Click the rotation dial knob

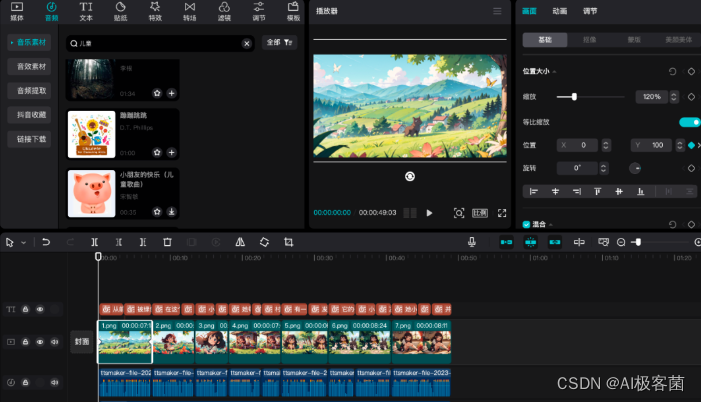coord(635,168)
